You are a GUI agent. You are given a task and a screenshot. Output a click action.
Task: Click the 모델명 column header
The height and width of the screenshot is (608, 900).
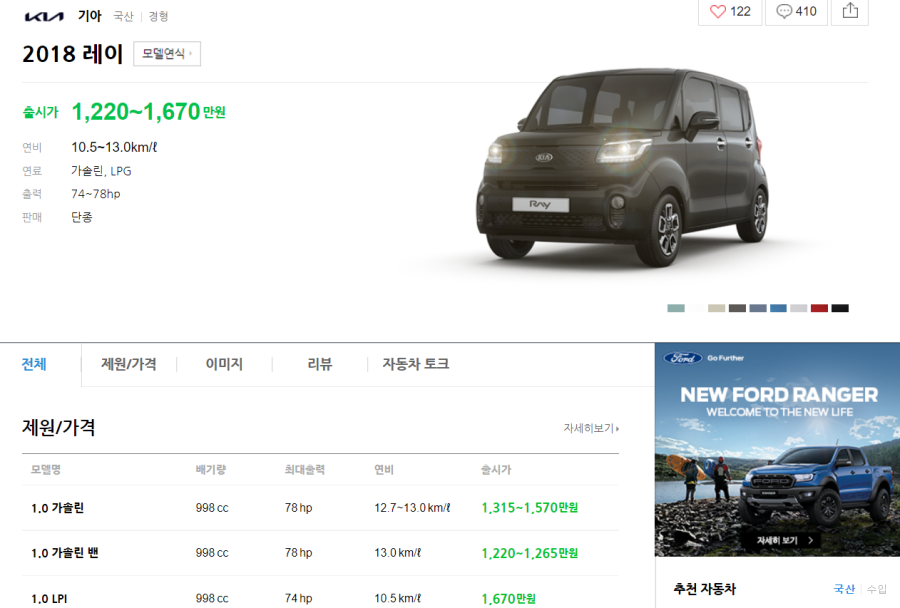[x=46, y=470]
